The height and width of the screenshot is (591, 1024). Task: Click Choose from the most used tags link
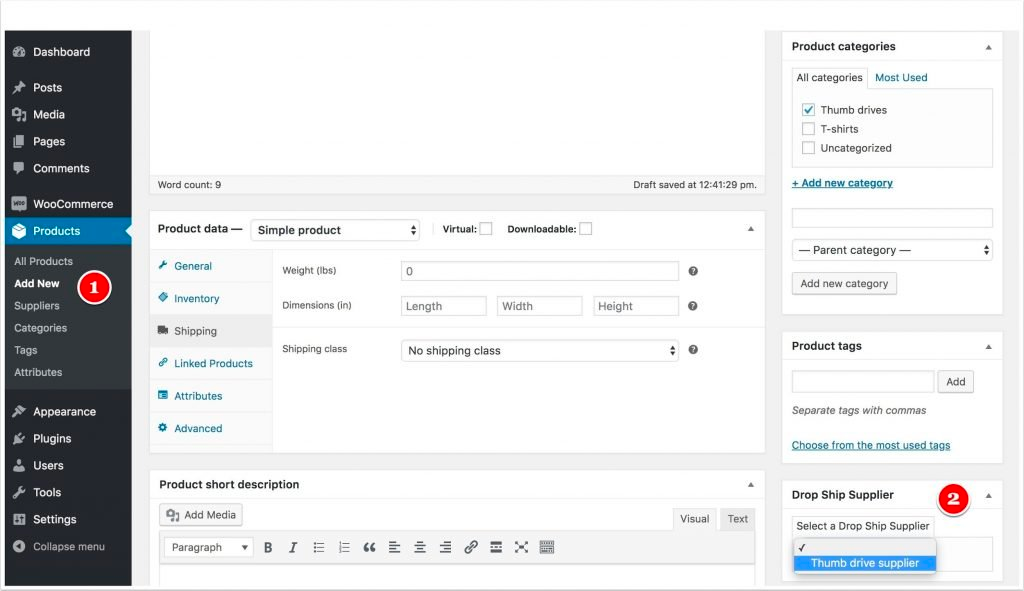[870, 445]
